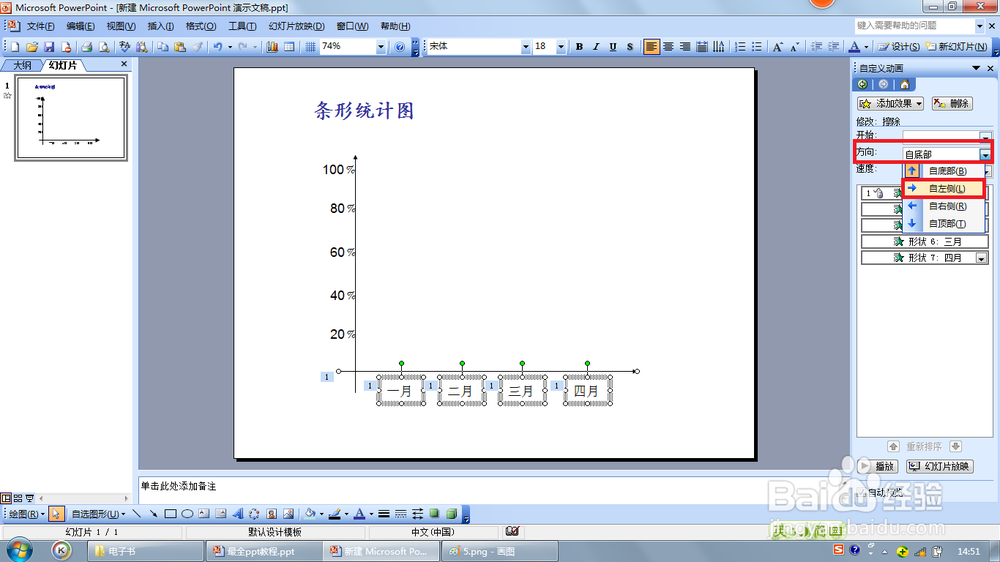Undo the last action

(217, 47)
